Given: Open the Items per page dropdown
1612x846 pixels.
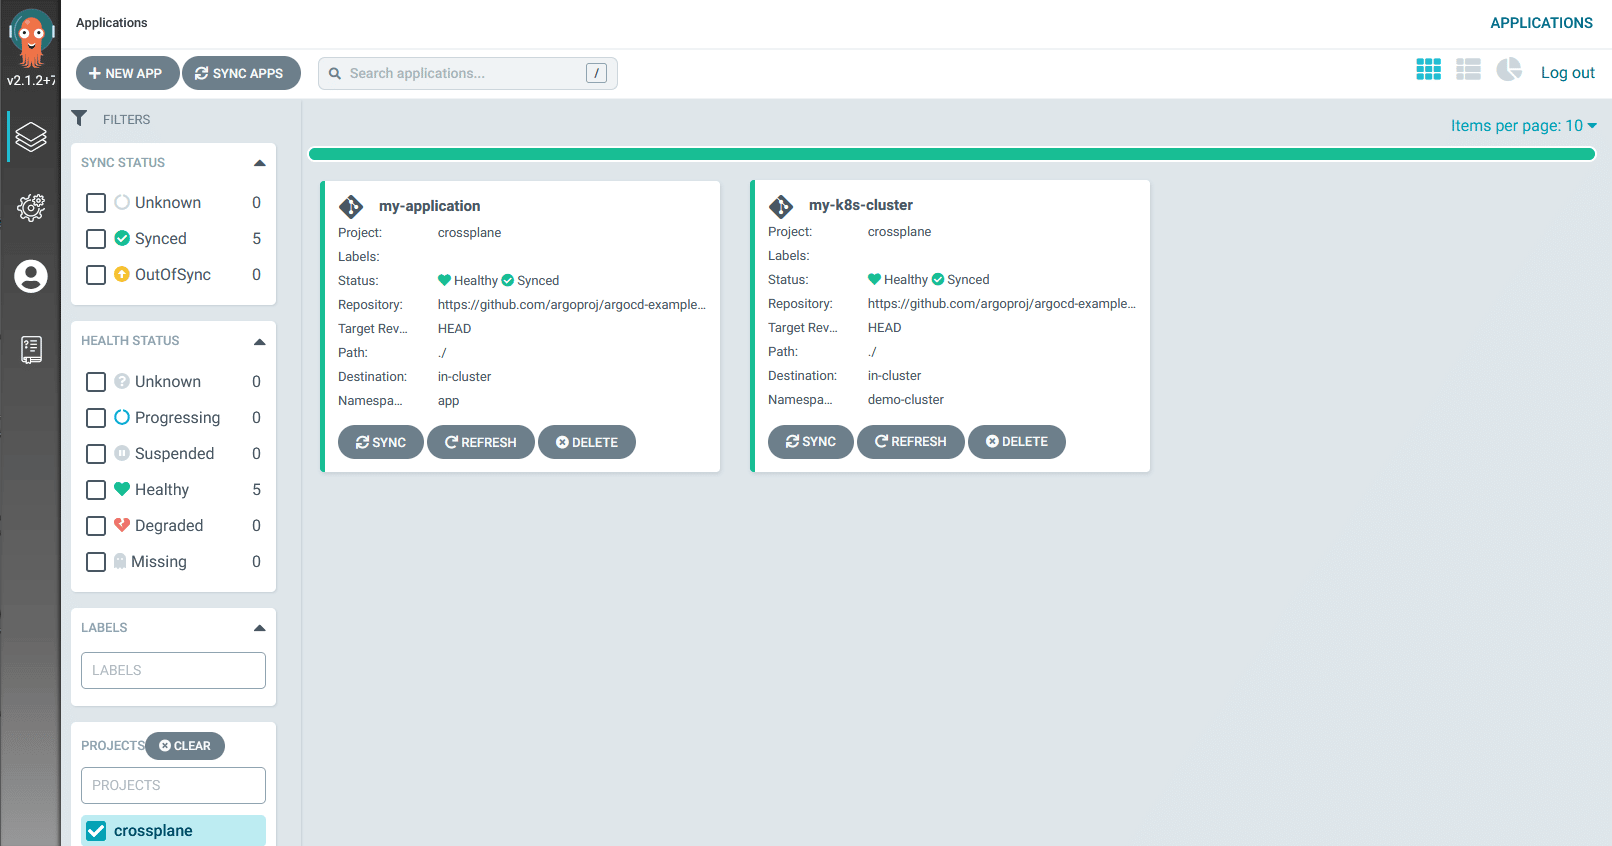Looking at the screenshot, I should pyautogui.click(x=1524, y=125).
